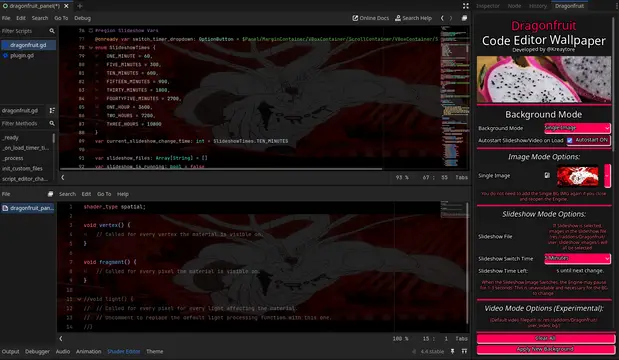
Task: Open the Slideshow Switch Time dropdown
Action: click(577, 258)
